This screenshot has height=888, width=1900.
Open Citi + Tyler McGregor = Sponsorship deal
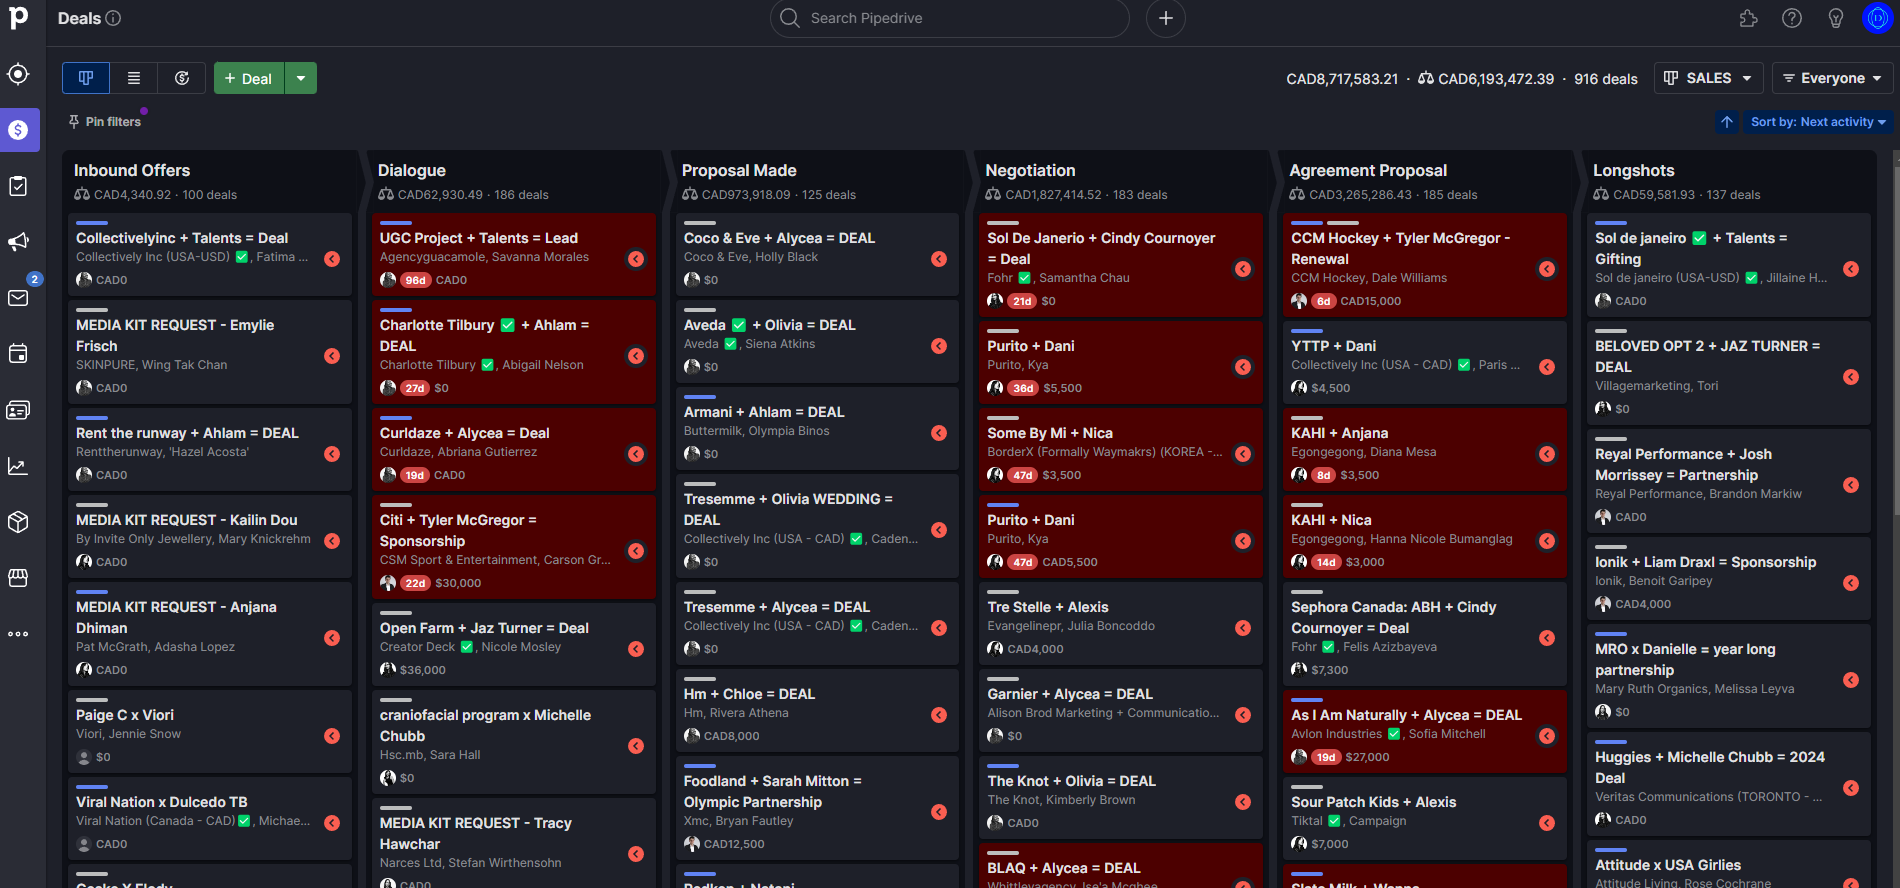[x=514, y=547]
